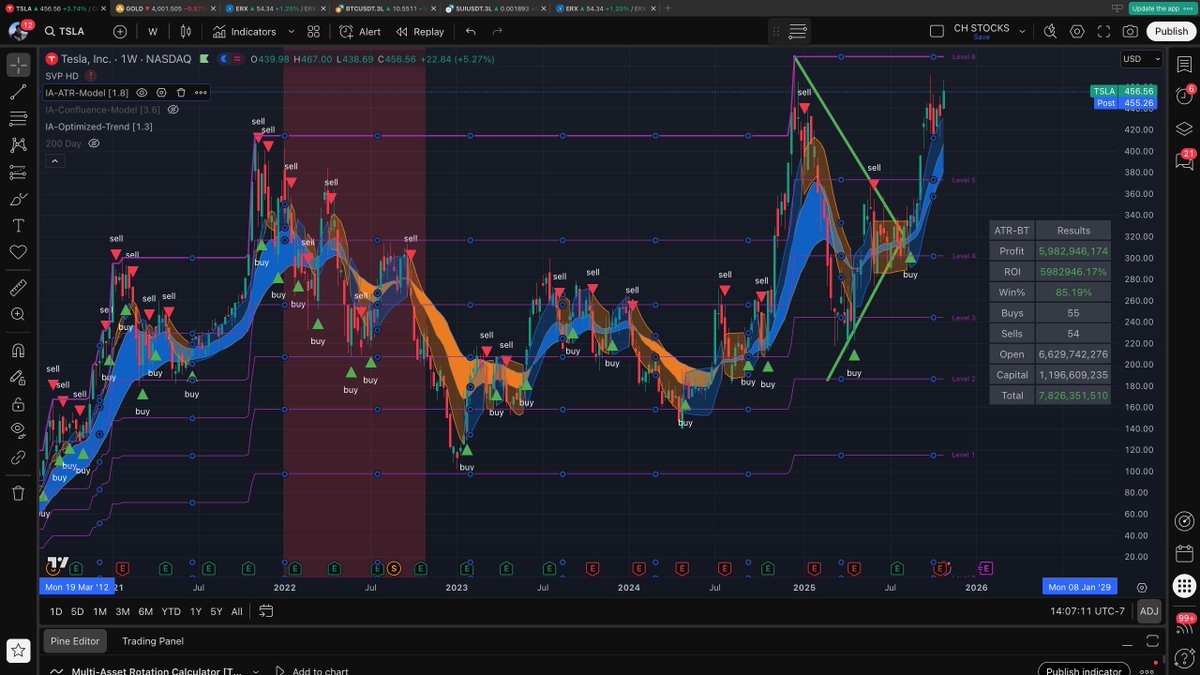Select the trend line drawing tool
Viewport: 1200px width, 675px height.
18,92
